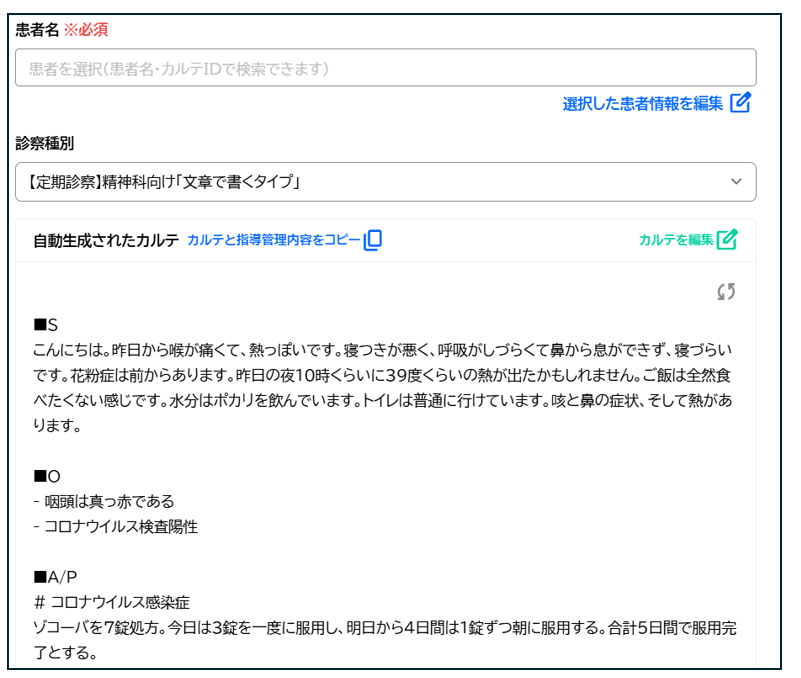Click the green カルテを編集 text

(x=676, y=240)
